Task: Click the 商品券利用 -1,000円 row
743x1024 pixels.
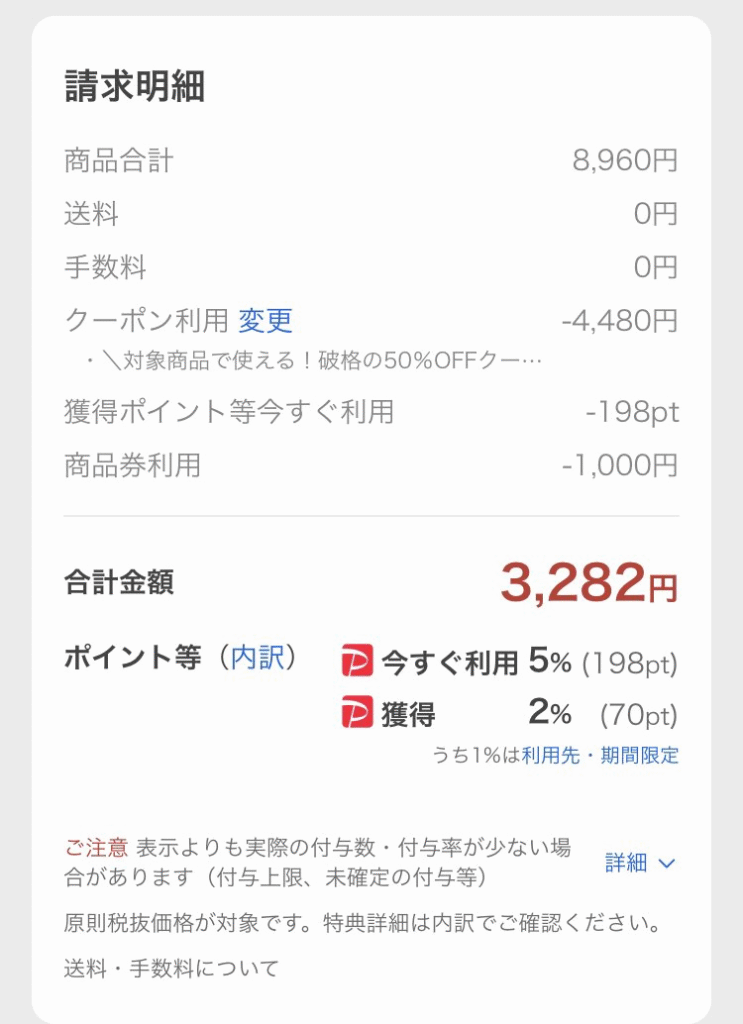Action: pos(371,466)
